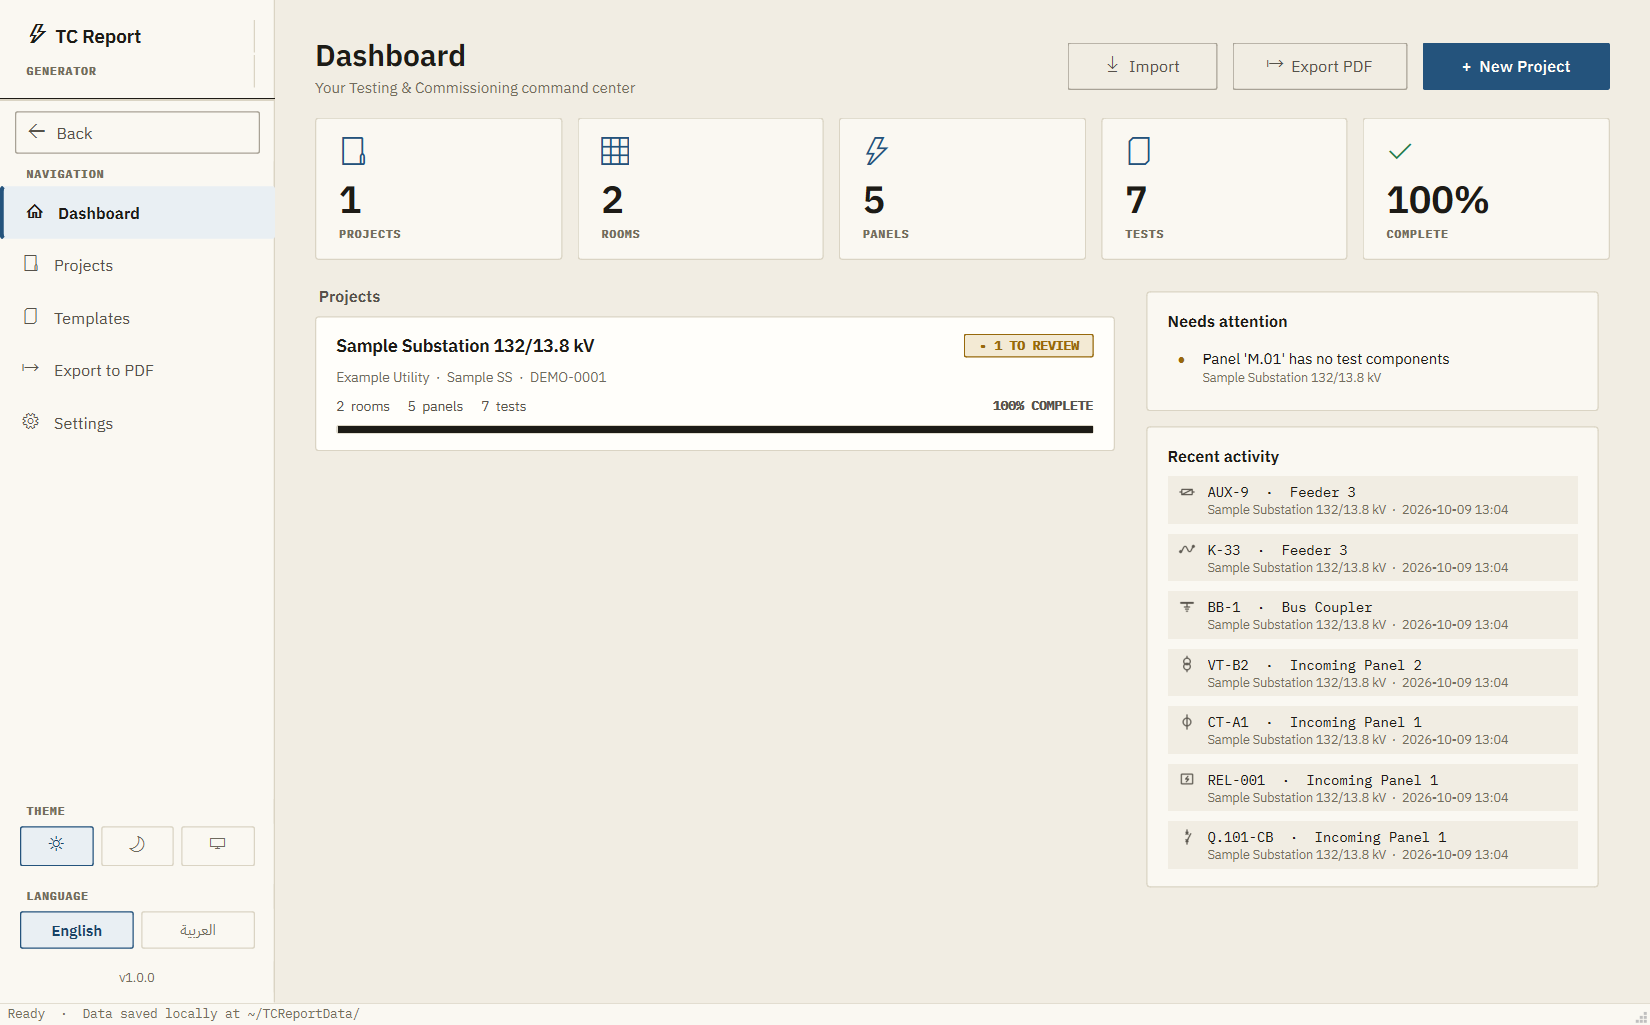Click the Back button
The width and height of the screenshot is (1650, 1025).
(x=138, y=132)
